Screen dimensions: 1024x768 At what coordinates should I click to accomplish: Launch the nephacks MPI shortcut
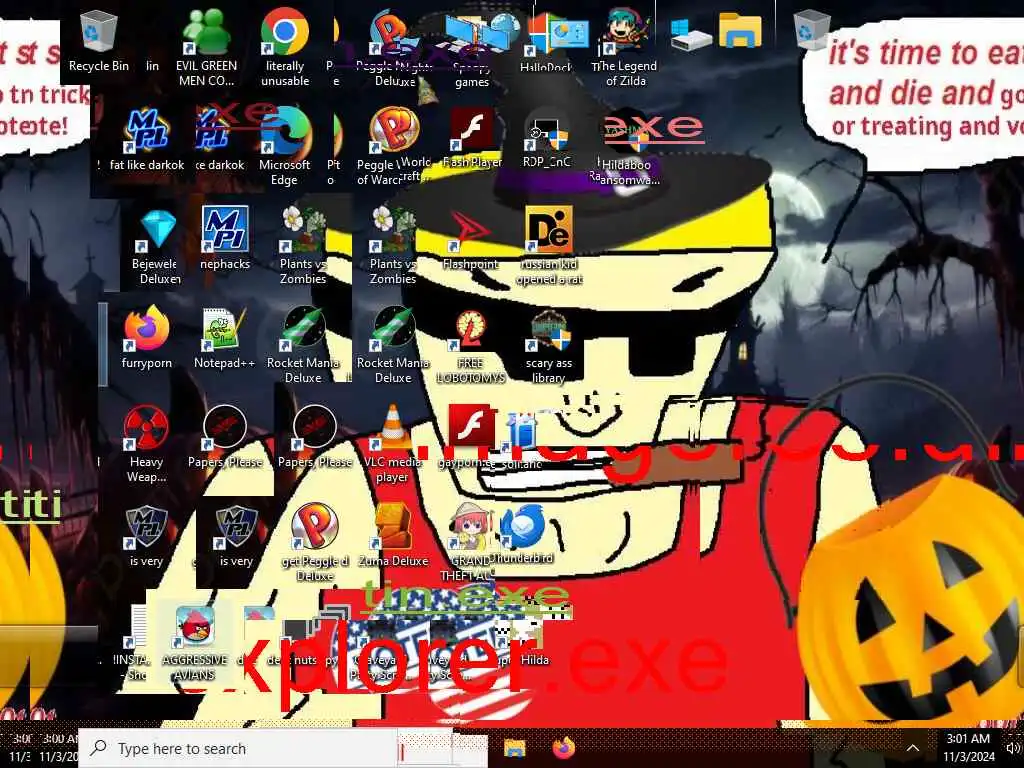[x=225, y=238]
